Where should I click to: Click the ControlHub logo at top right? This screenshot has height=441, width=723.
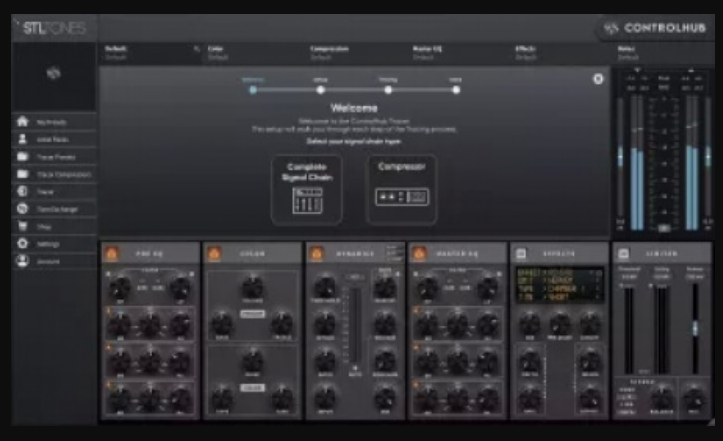pos(656,28)
